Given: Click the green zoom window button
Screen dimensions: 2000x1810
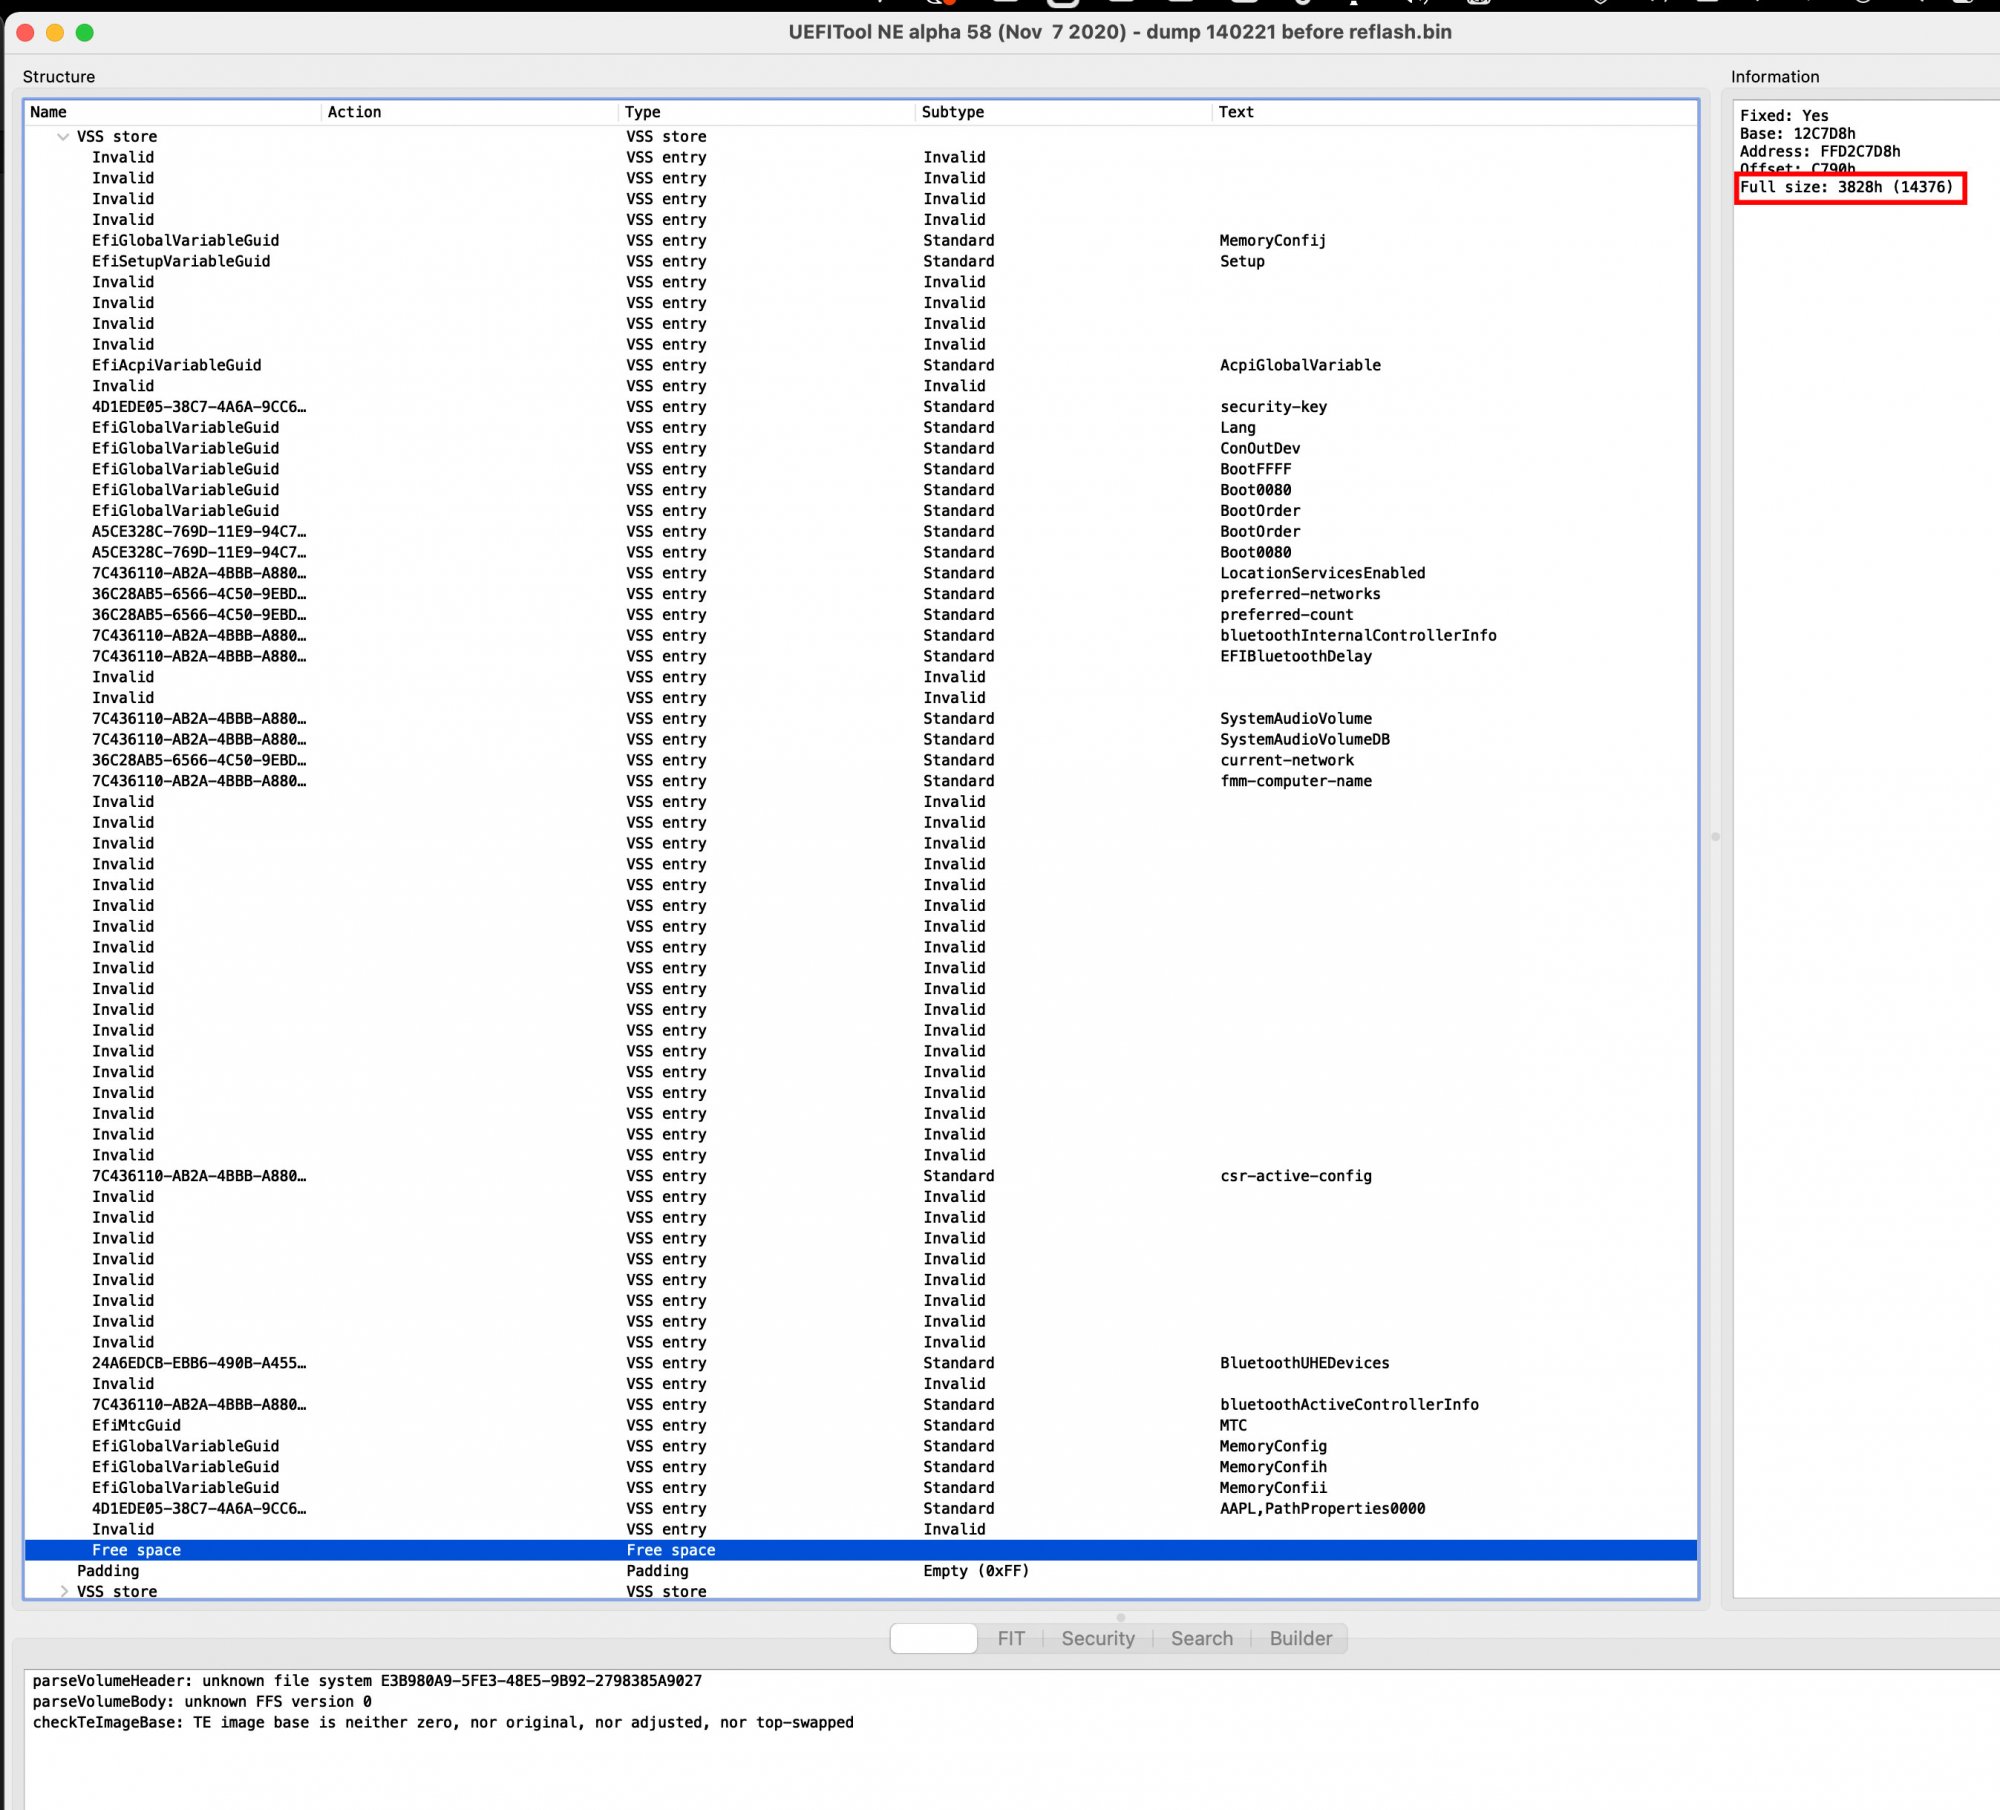Looking at the screenshot, I should click(85, 32).
